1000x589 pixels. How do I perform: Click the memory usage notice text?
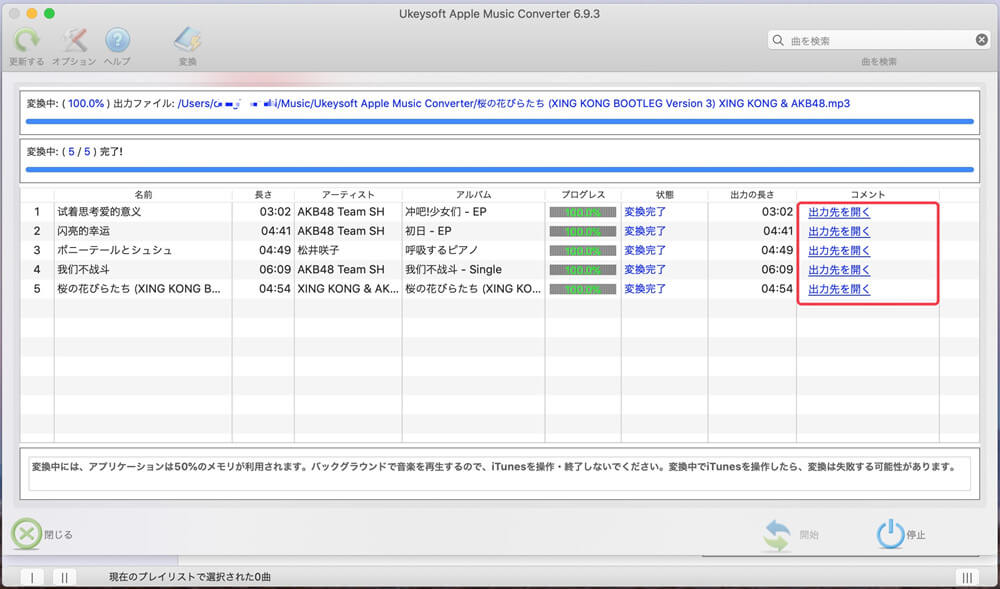tap(494, 467)
